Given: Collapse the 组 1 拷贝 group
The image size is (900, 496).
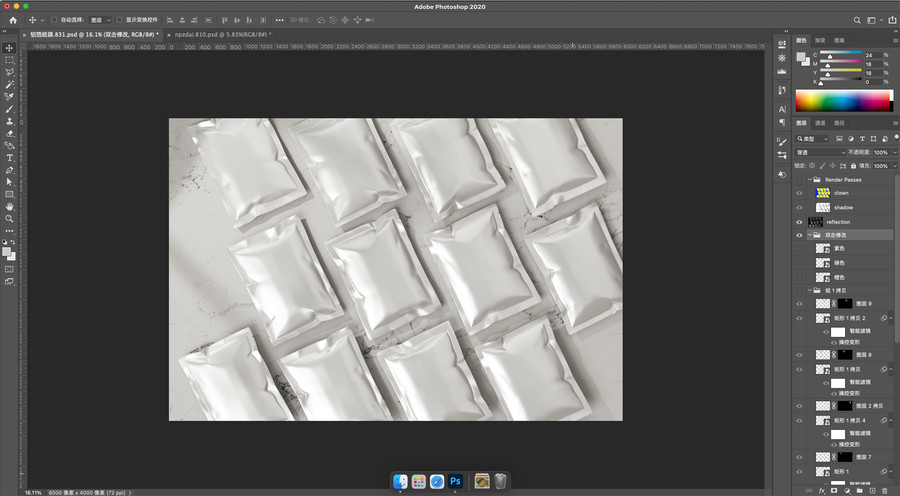Looking at the screenshot, I should point(810,290).
